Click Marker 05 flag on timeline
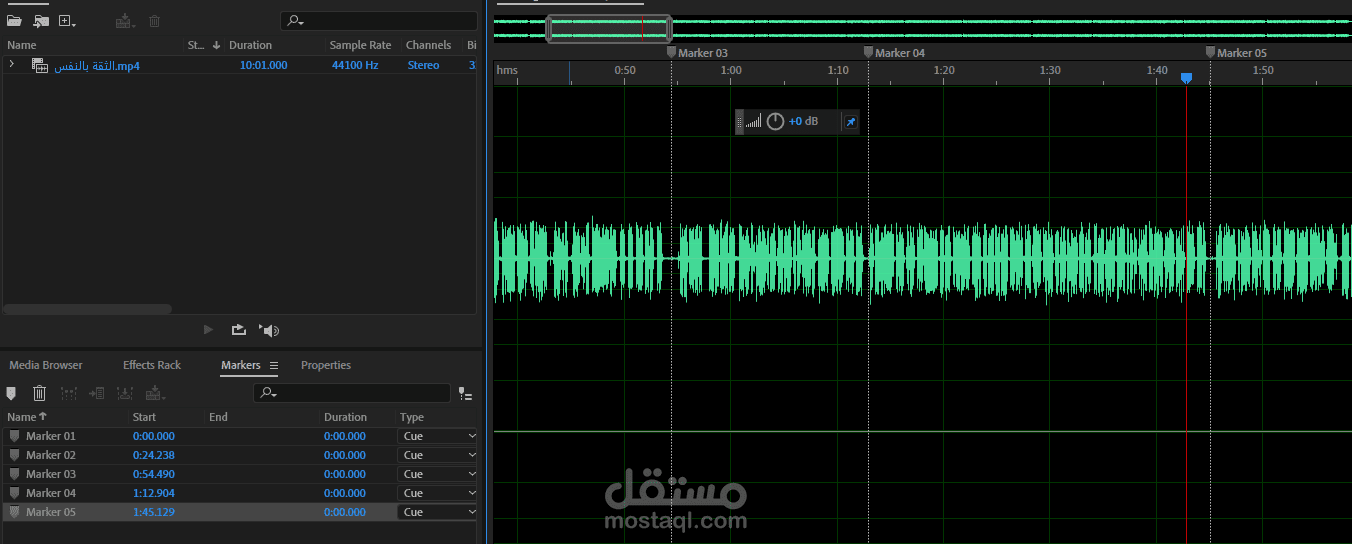This screenshot has width=1352, height=544. (1210, 52)
